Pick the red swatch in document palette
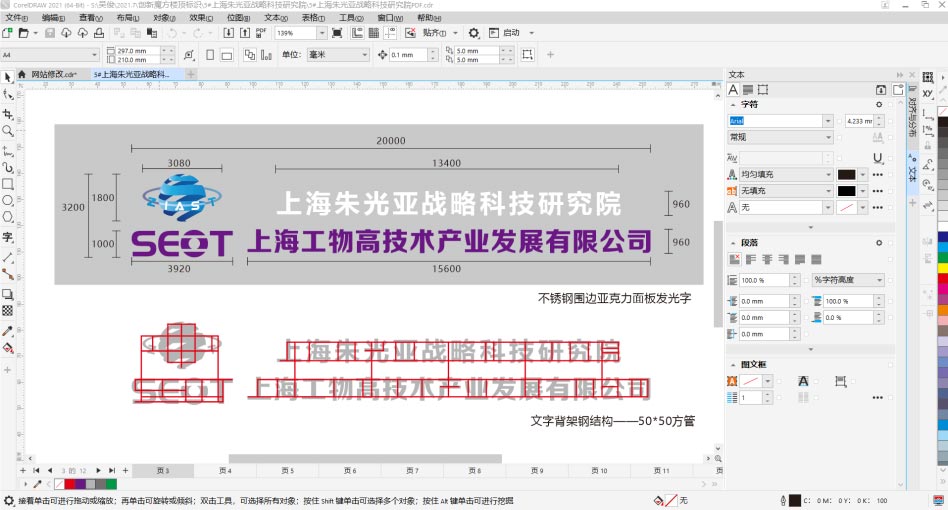Screen dimensions: 948x510 (x=70, y=484)
